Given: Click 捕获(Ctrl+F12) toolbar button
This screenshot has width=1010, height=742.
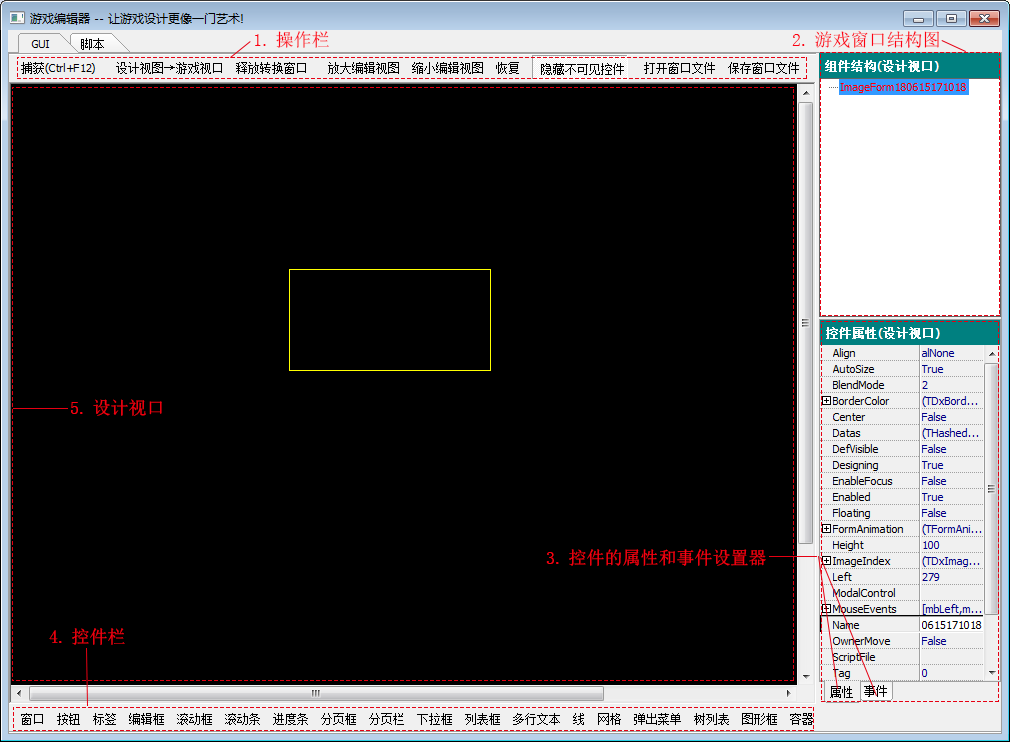Looking at the screenshot, I should click(58, 68).
